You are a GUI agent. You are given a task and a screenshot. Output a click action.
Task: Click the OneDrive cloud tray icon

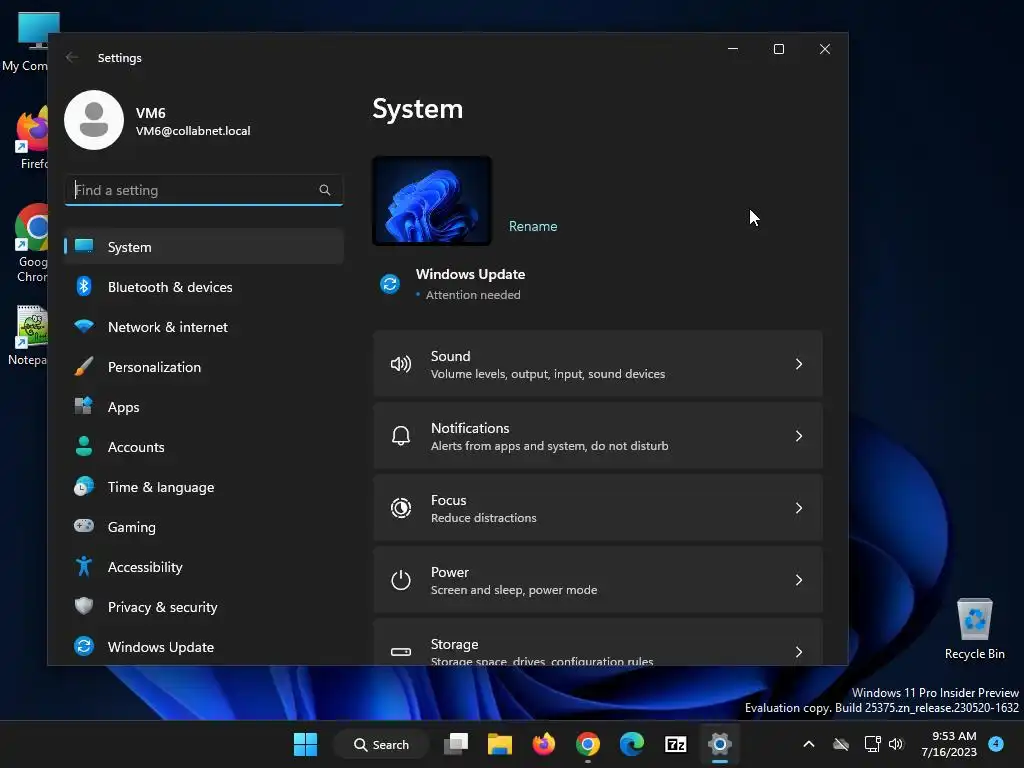coord(841,744)
